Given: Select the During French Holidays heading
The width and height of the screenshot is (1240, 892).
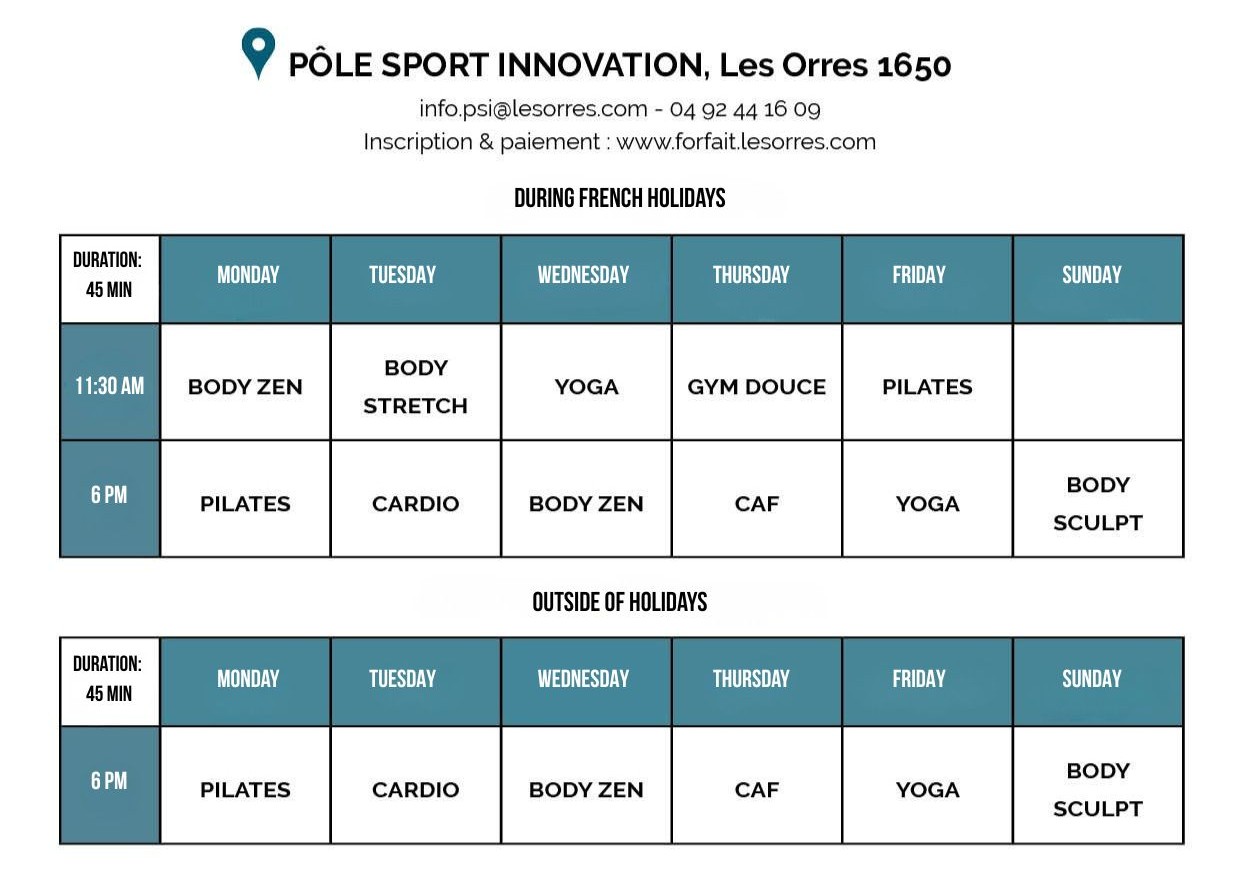Looking at the screenshot, I should click(619, 198).
